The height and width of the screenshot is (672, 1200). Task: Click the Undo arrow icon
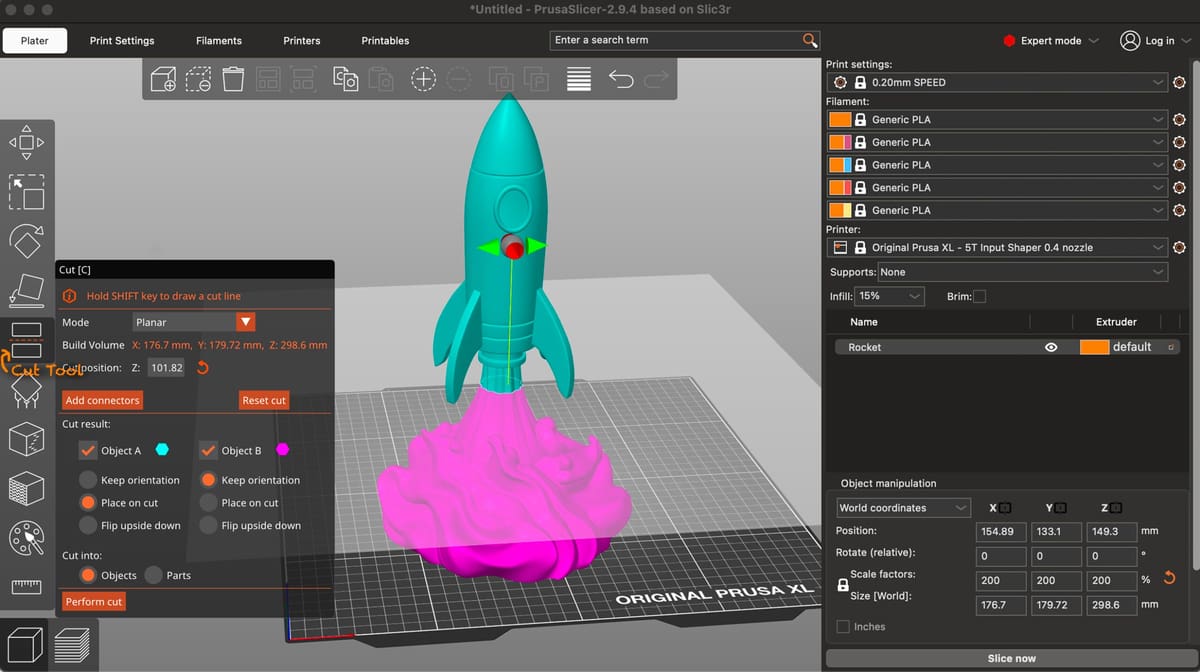pyautogui.click(x=621, y=79)
